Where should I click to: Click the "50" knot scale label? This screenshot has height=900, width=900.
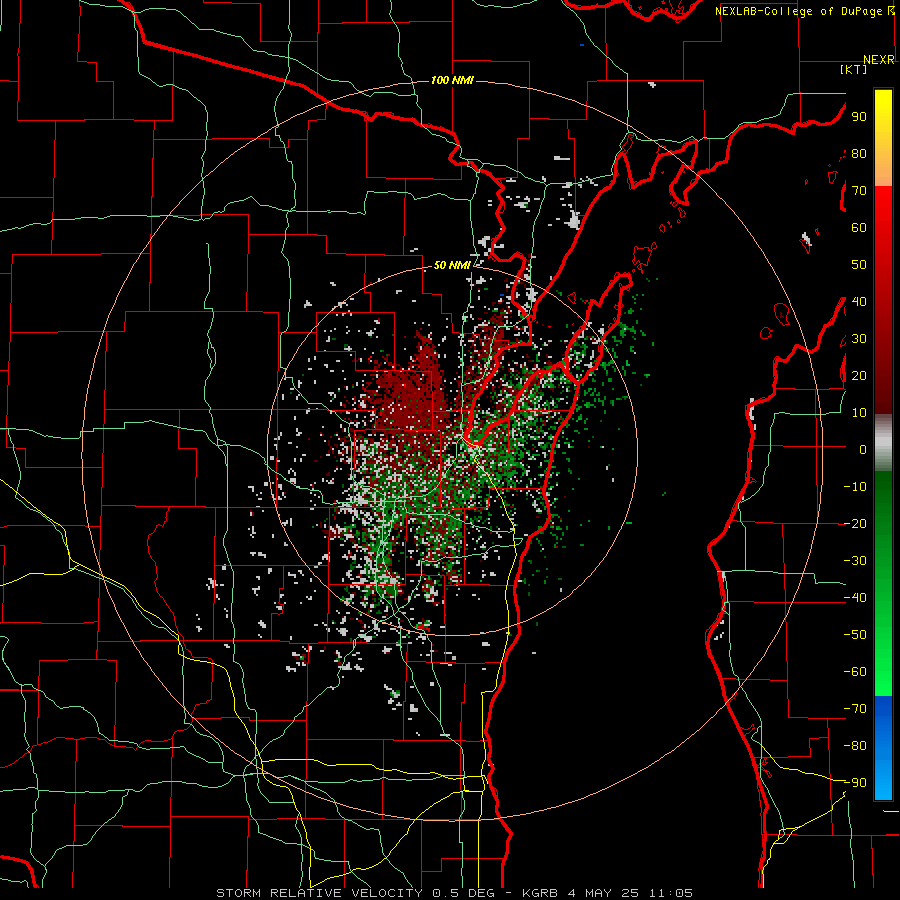click(x=859, y=265)
